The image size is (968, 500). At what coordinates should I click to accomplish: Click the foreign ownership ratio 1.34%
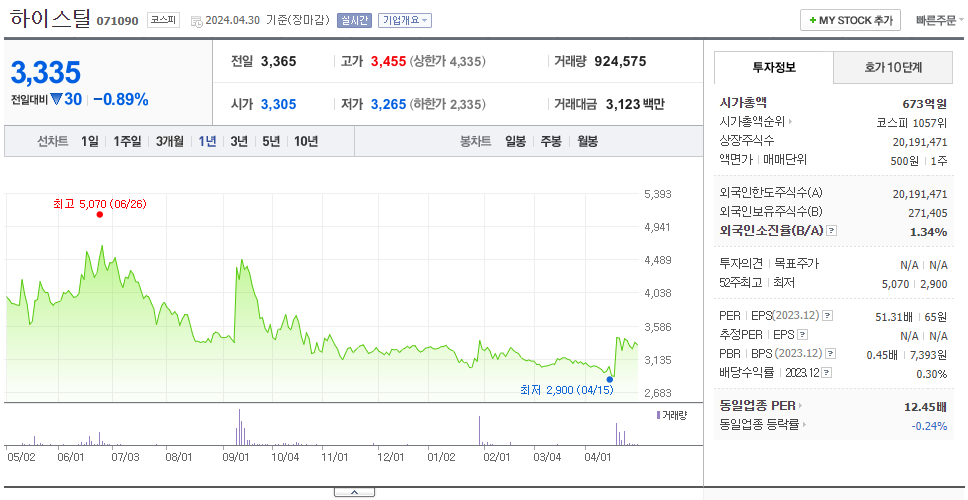click(x=928, y=231)
